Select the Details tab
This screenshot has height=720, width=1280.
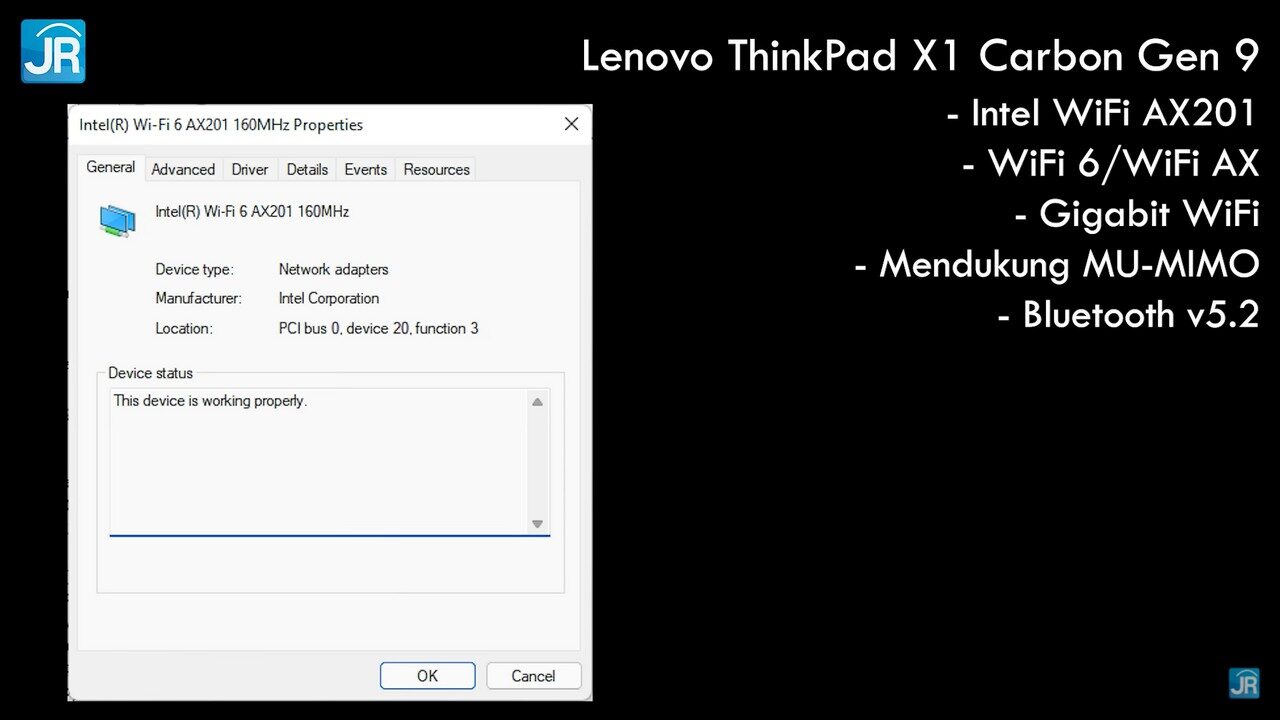pos(307,169)
